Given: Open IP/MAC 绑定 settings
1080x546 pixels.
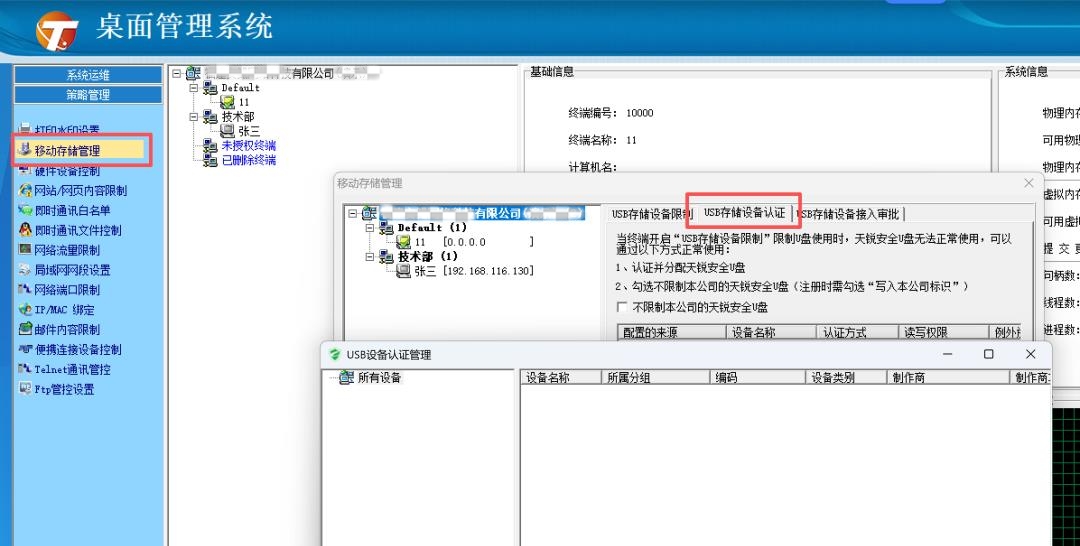Looking at the screenshot, I should [64, 310].
